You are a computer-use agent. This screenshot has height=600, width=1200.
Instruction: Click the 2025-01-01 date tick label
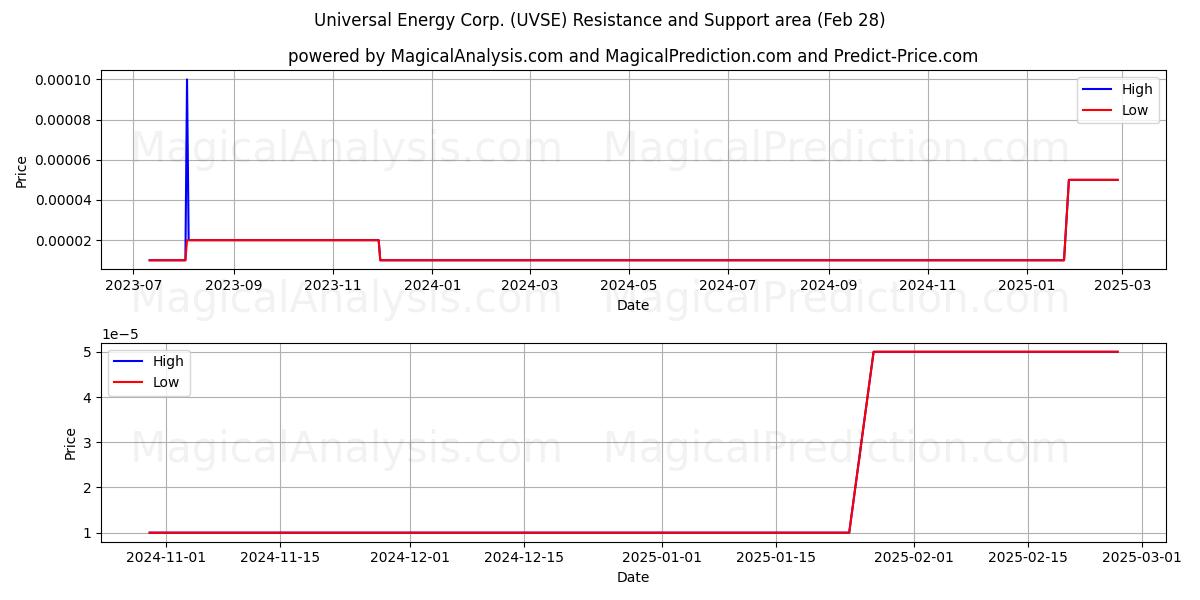(662, 557)
